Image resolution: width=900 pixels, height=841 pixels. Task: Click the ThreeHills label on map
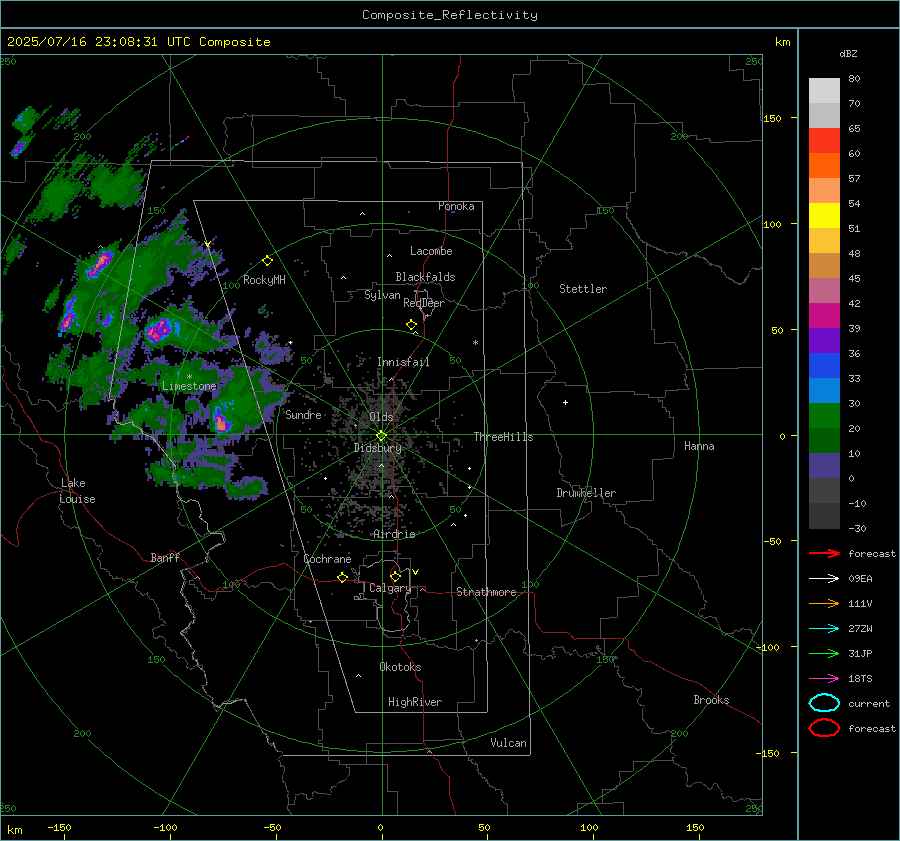tap(503, 437)
